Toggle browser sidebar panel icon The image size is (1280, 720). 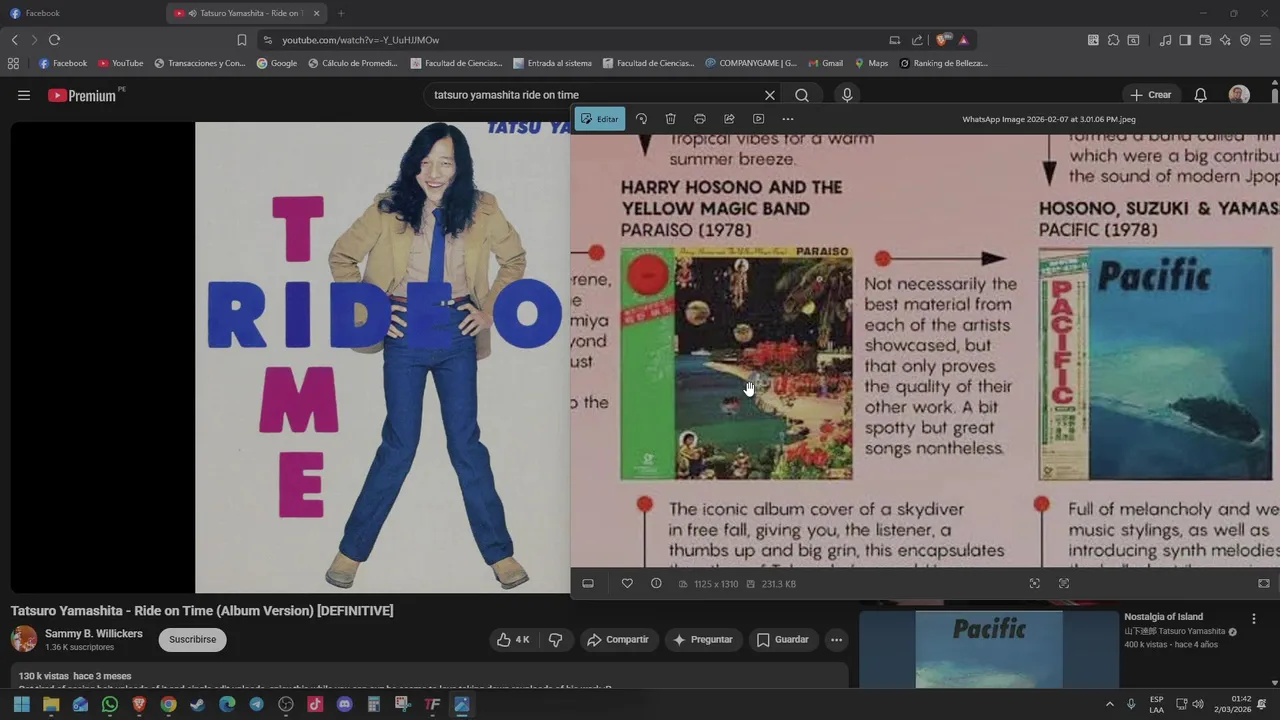(x=1185, y=40)
